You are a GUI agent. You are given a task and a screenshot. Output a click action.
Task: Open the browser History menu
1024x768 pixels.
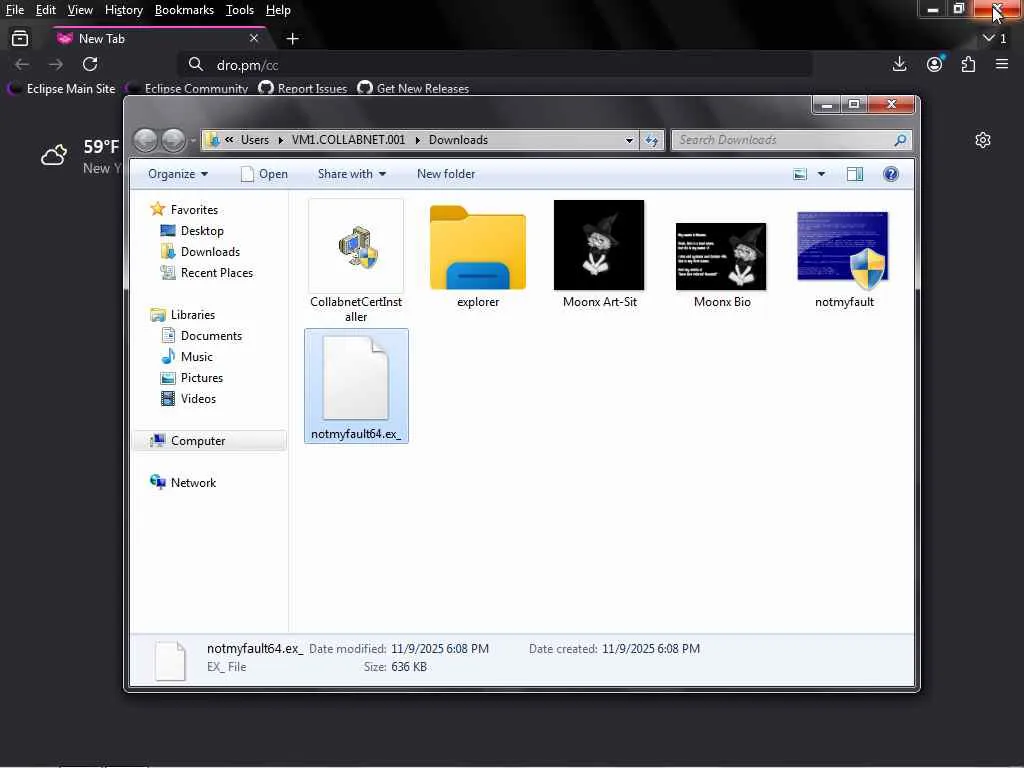123,10
